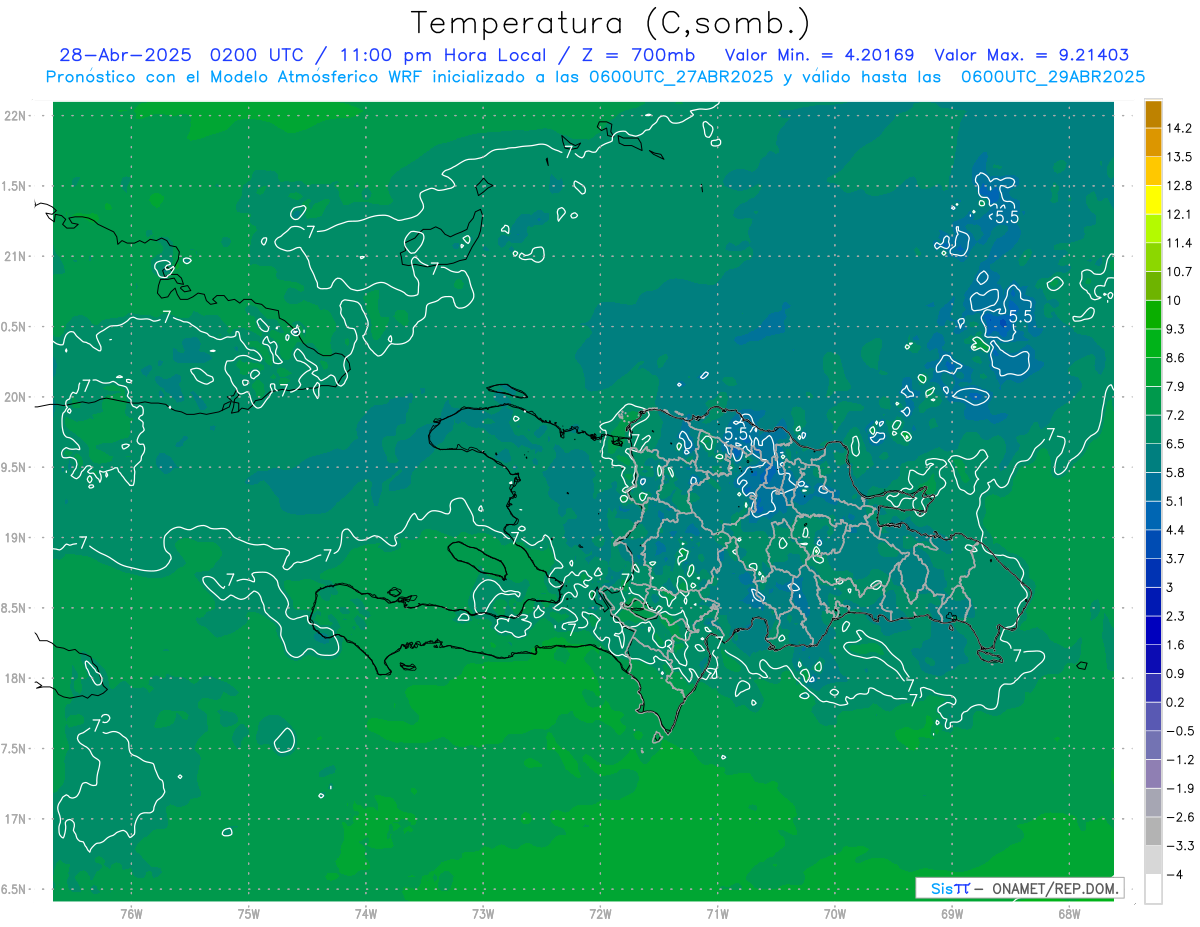Click the '13.5' colorbar value

point(1180,157)
